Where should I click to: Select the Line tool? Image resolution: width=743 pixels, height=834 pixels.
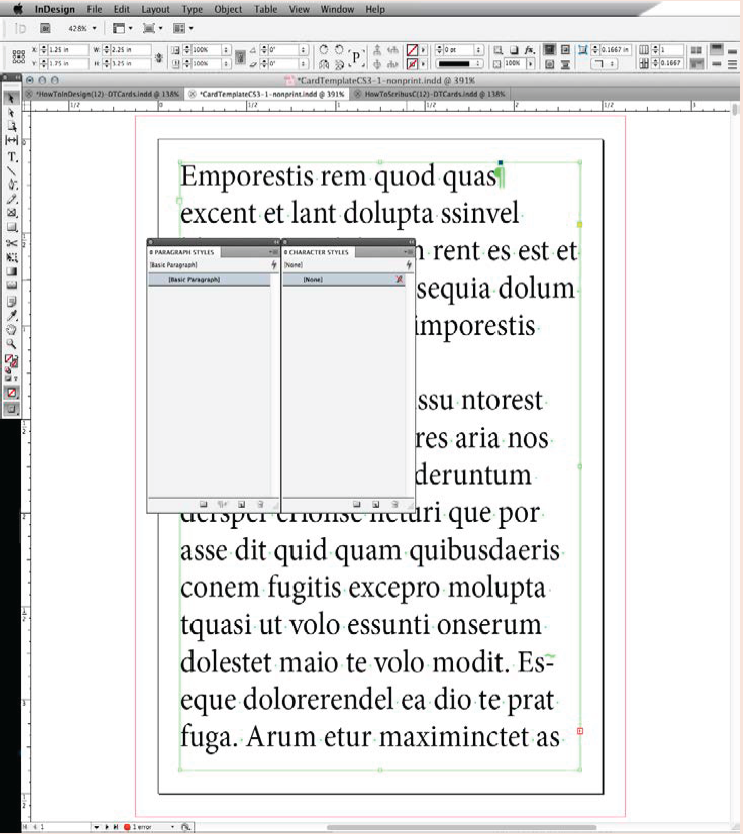[13, 171]
